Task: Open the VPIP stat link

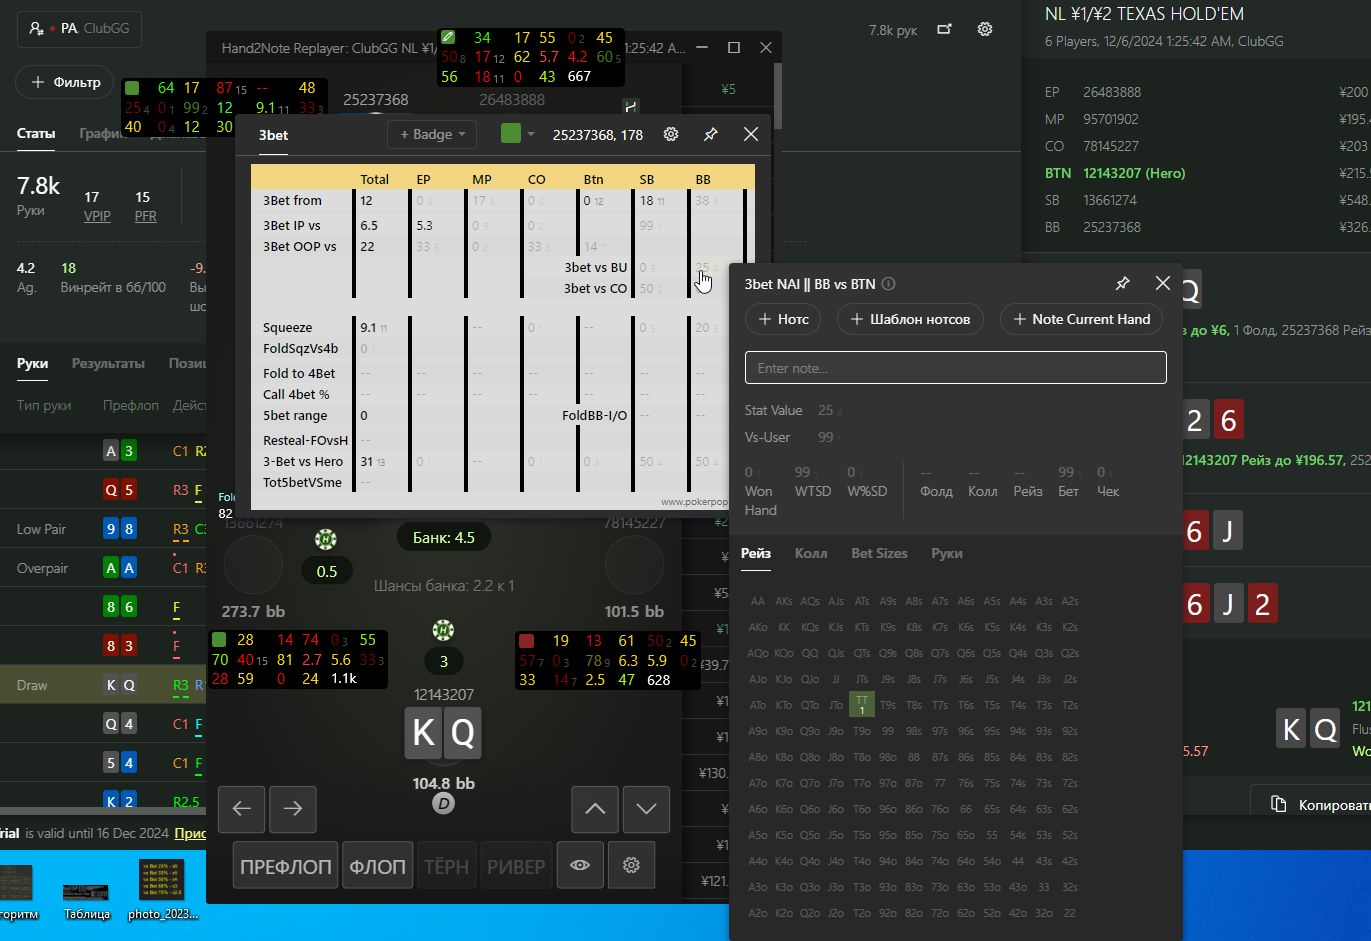Action: 97,215
